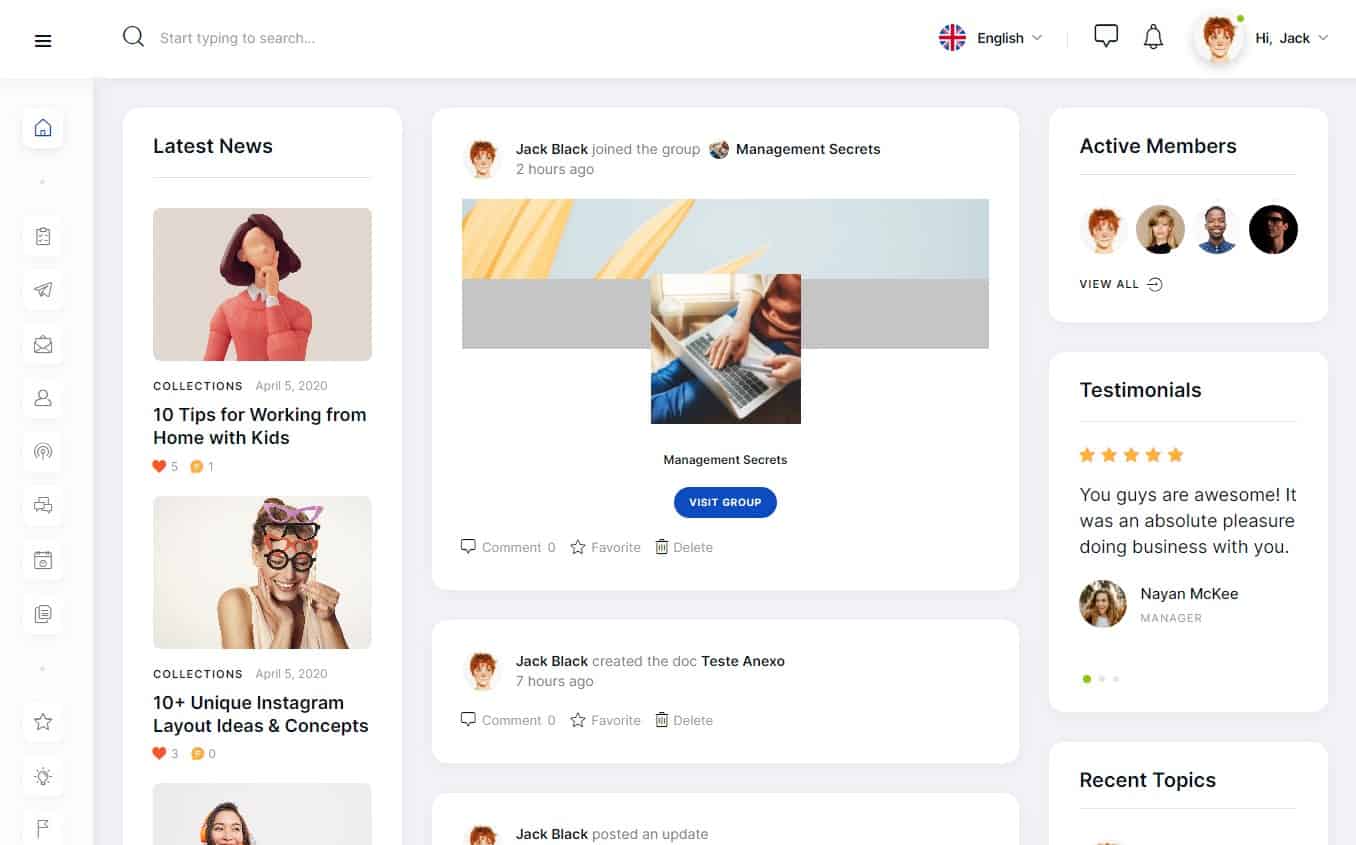The image size is (1356, 845).
Task: Click '7 hours ago' timestamp
Action: click(555, 681)
